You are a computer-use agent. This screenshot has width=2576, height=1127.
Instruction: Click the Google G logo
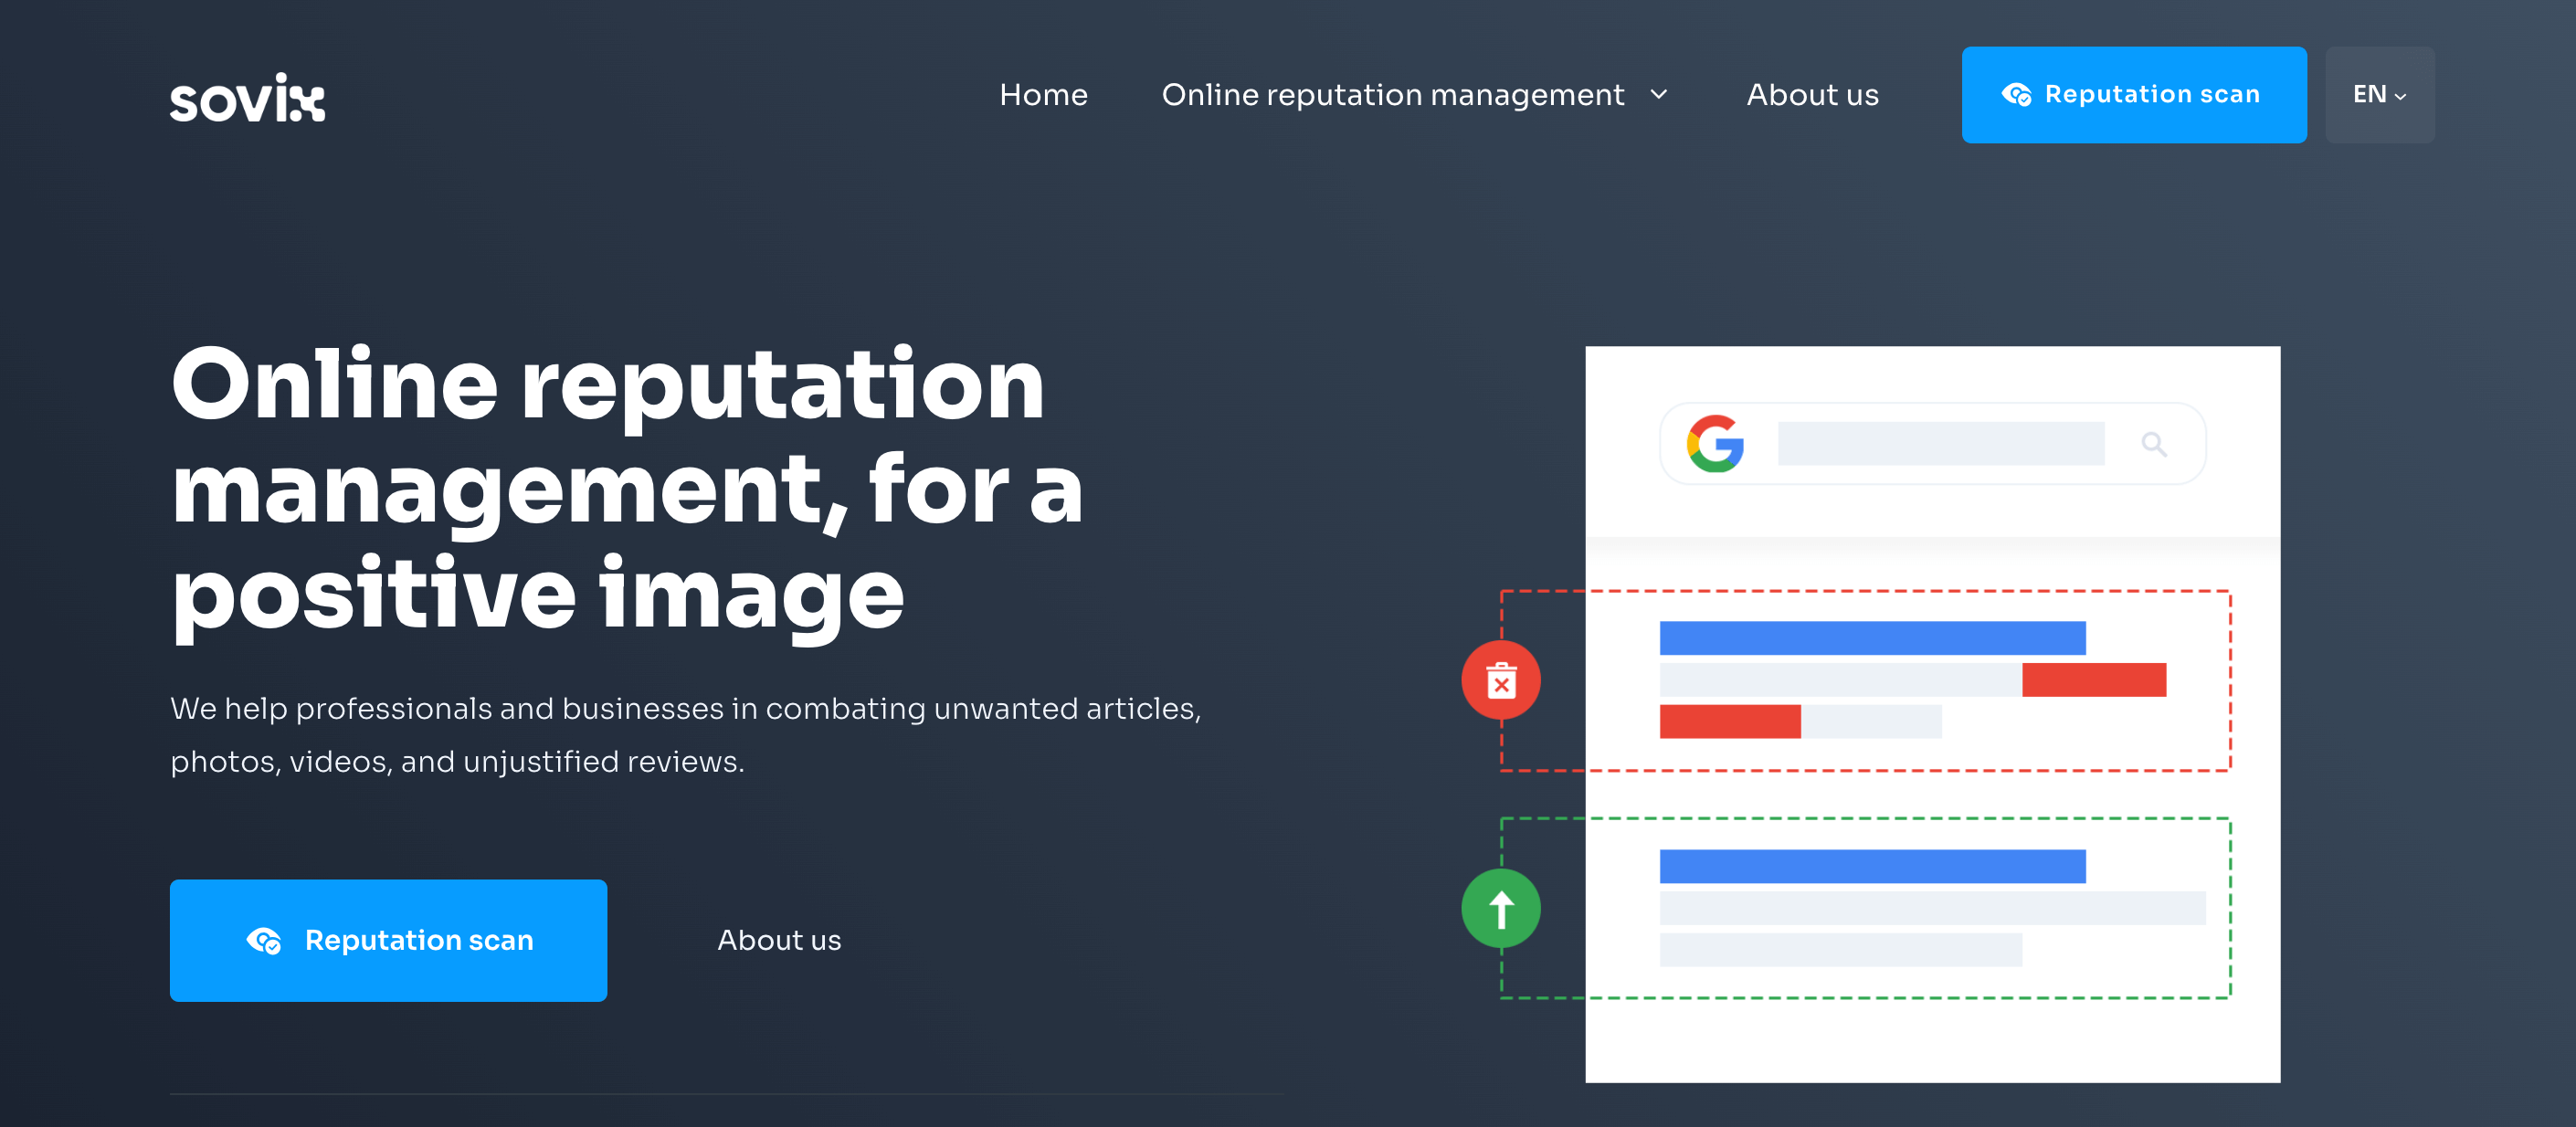pyautogui.click(x=1715, y=443)
